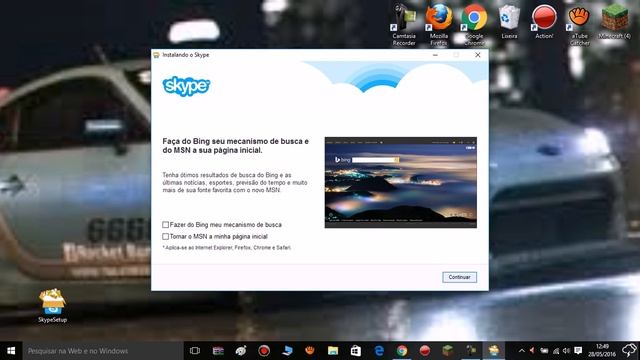Screen dimensions: 640x360
Task: Open network status in system tray
Action: coord(556,351)
